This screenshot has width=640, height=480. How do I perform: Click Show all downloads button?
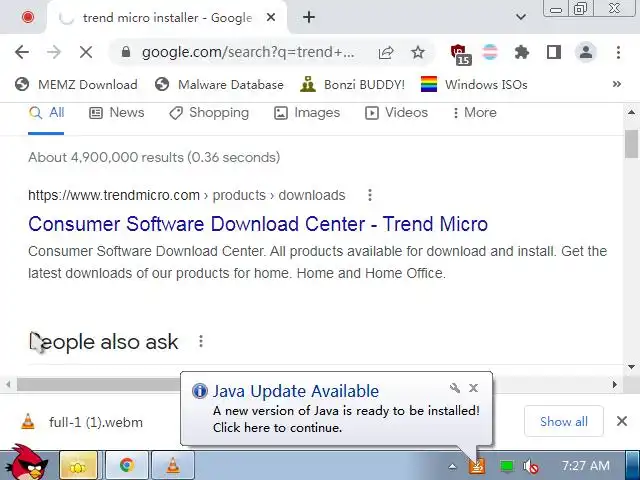click(564, 421)
